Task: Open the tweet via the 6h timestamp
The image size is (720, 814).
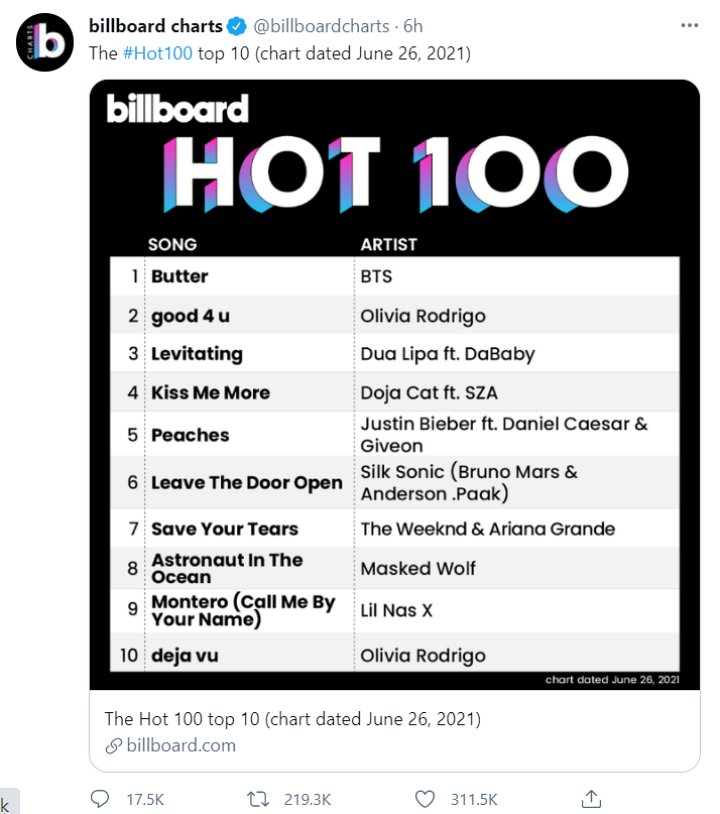Action: (413, 25)
